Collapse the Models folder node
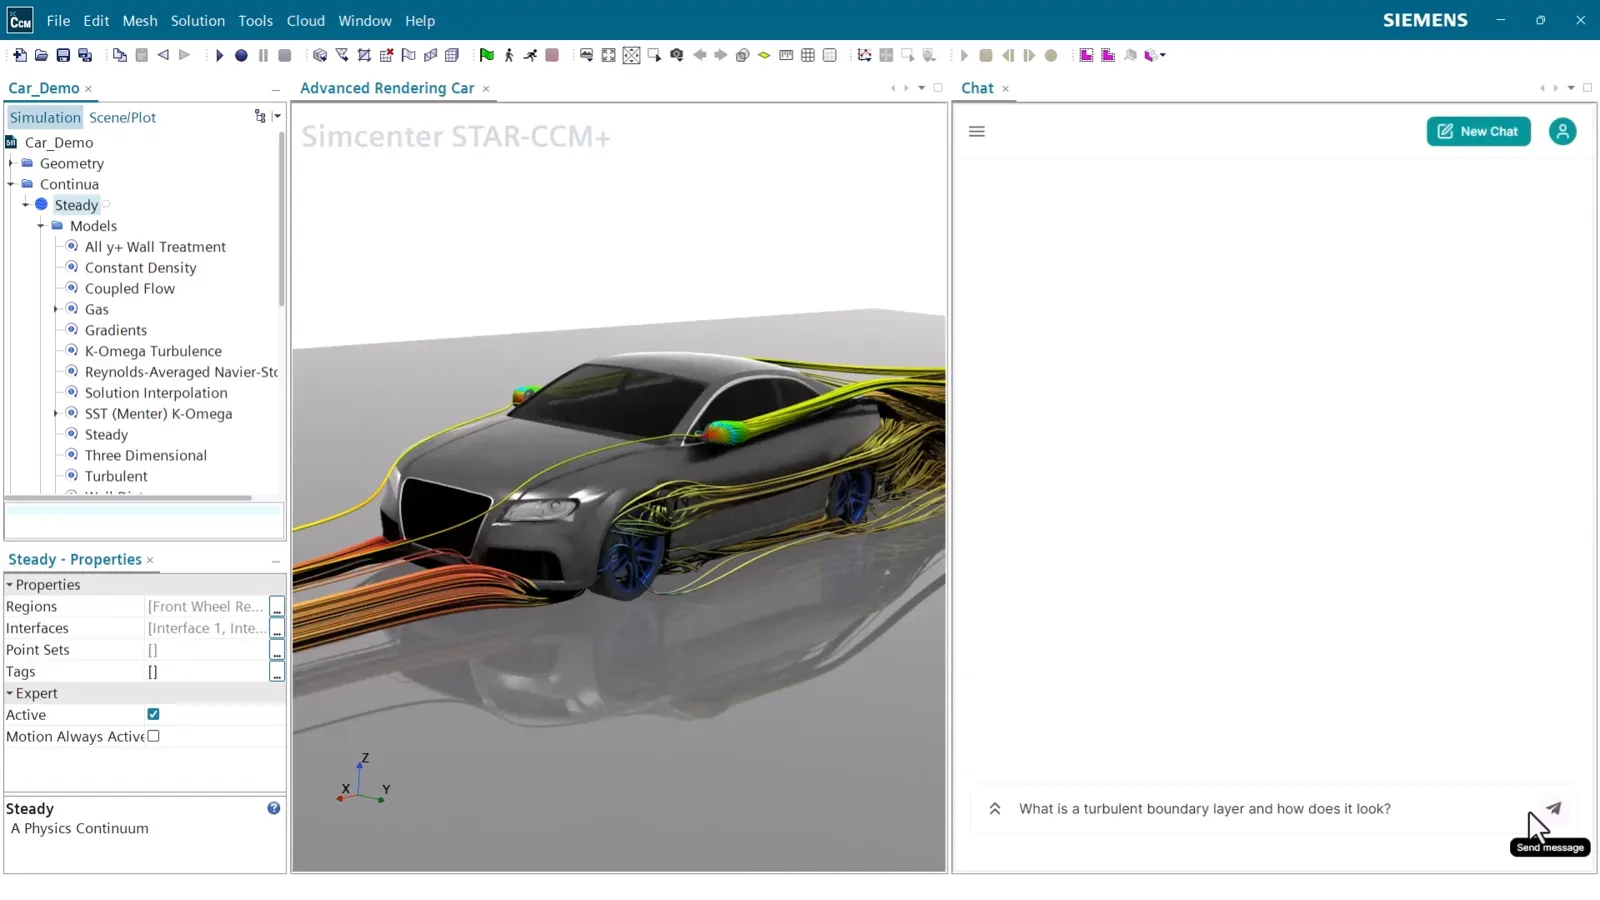 41,226
